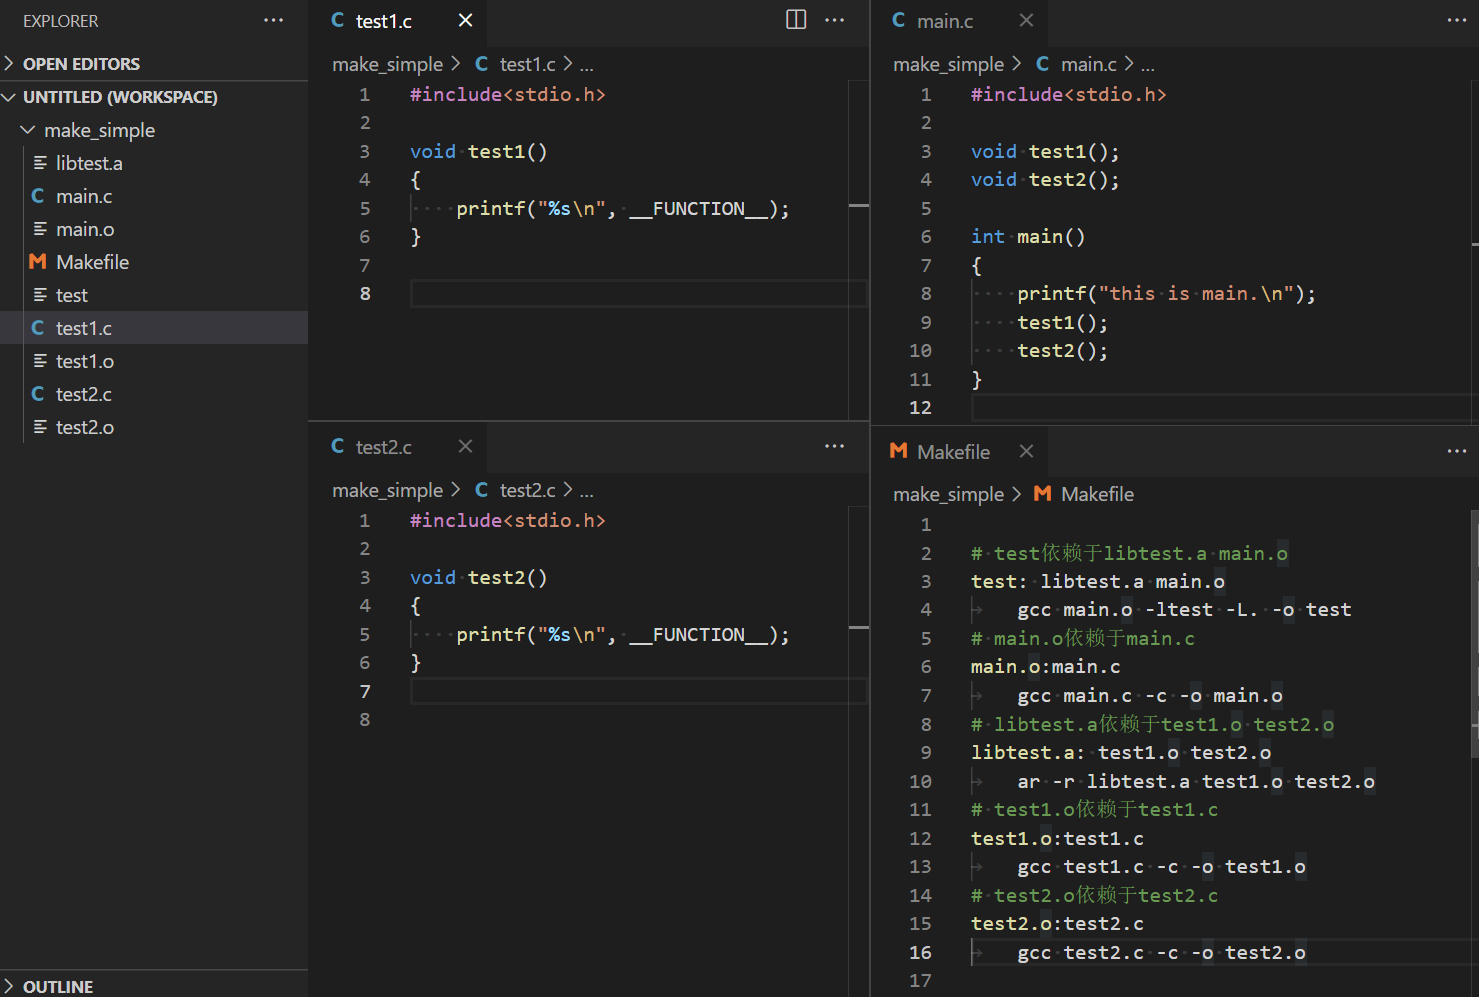Close the Makefile editor tab
Viewport: 1479px width, 997px height.
[x=1026, y=451]
